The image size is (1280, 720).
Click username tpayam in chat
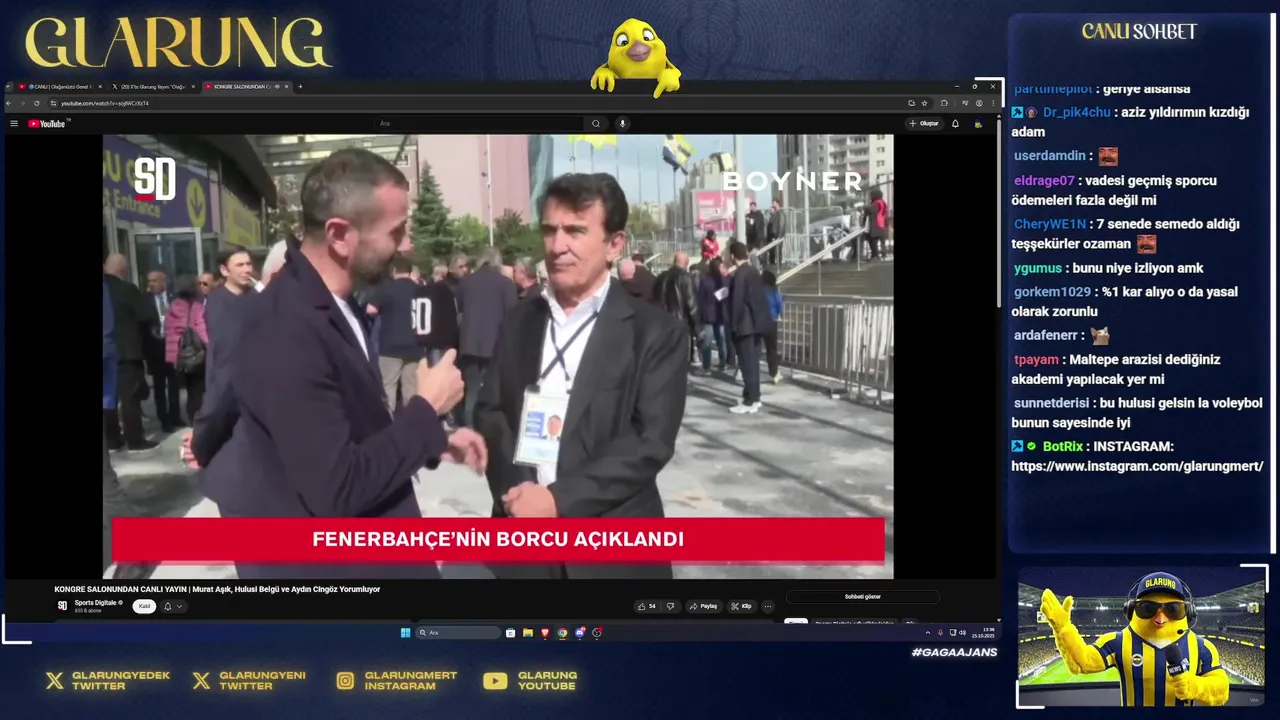[1036, 360]
